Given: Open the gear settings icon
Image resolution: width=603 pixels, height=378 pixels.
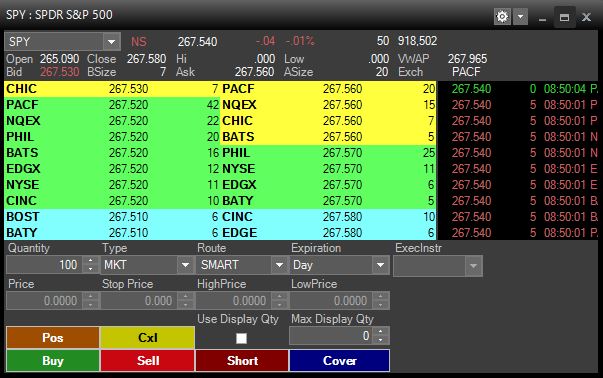Looking at the screenshot, I should click(x=502, y=17).
